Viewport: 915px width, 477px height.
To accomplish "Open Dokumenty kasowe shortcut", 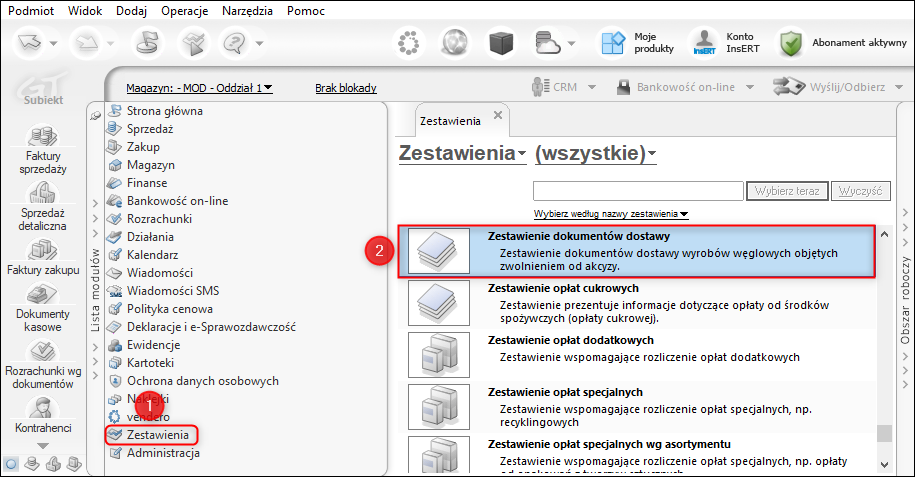I will [x=43, y=308].
